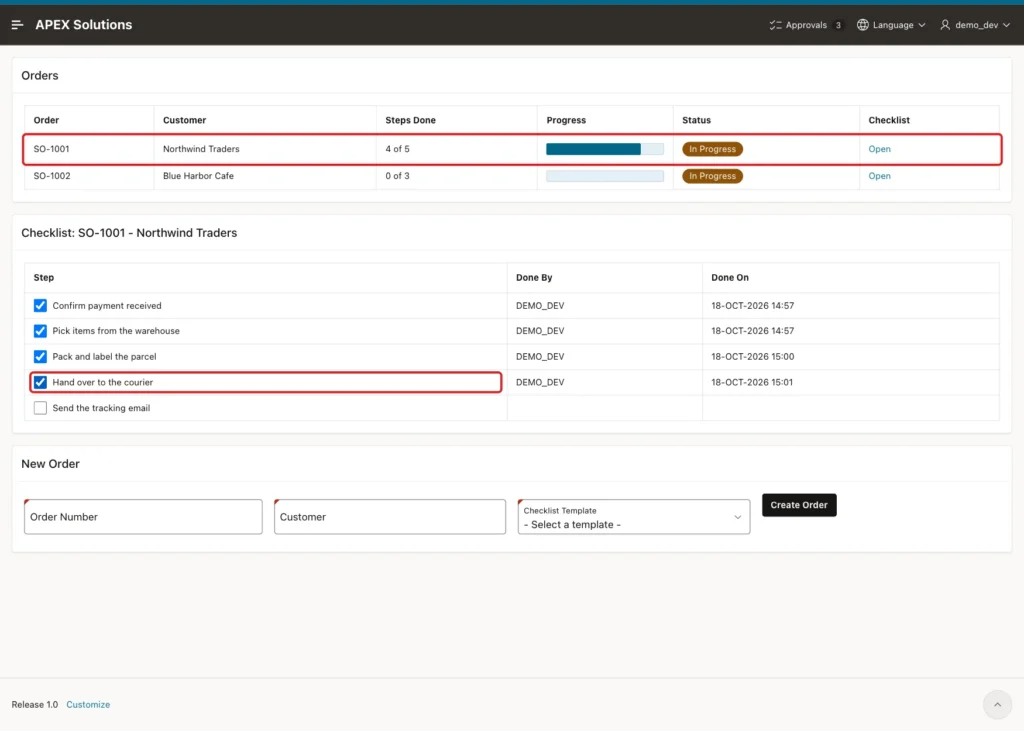Click the Checklist column header

(x=889, y=120)
